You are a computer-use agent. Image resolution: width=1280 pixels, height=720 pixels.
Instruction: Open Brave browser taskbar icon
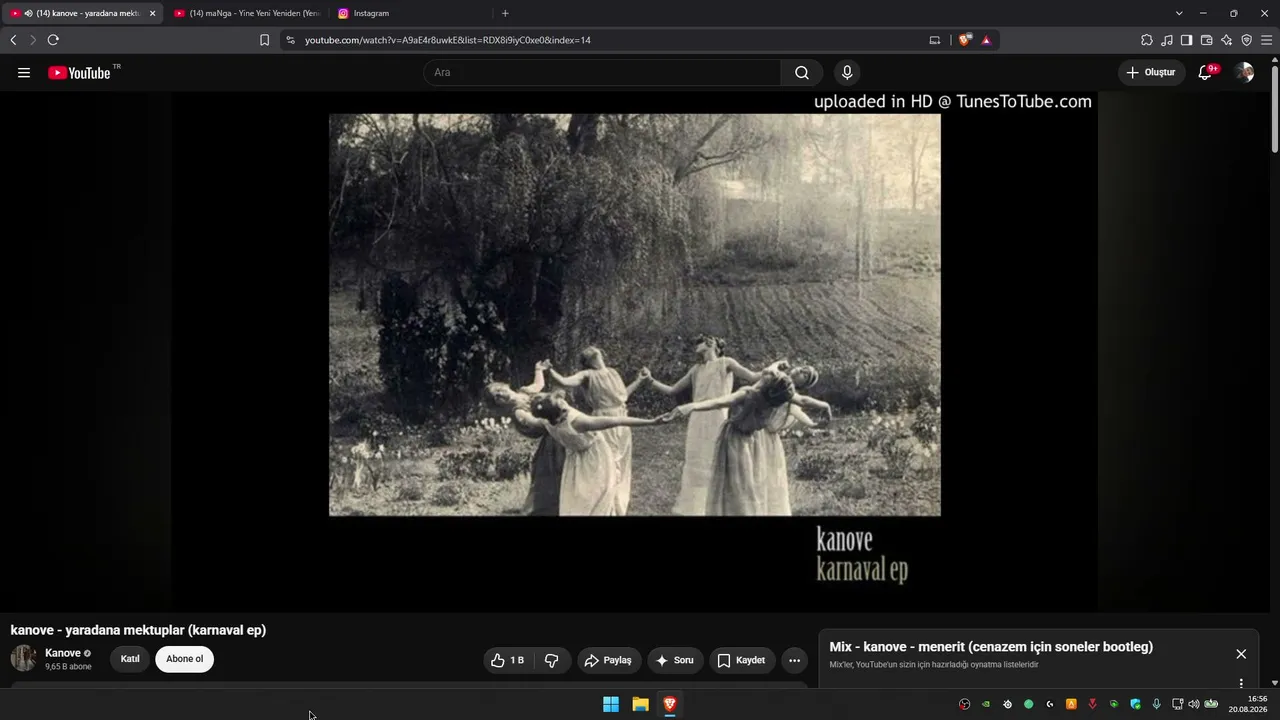[x=670, y=704]
